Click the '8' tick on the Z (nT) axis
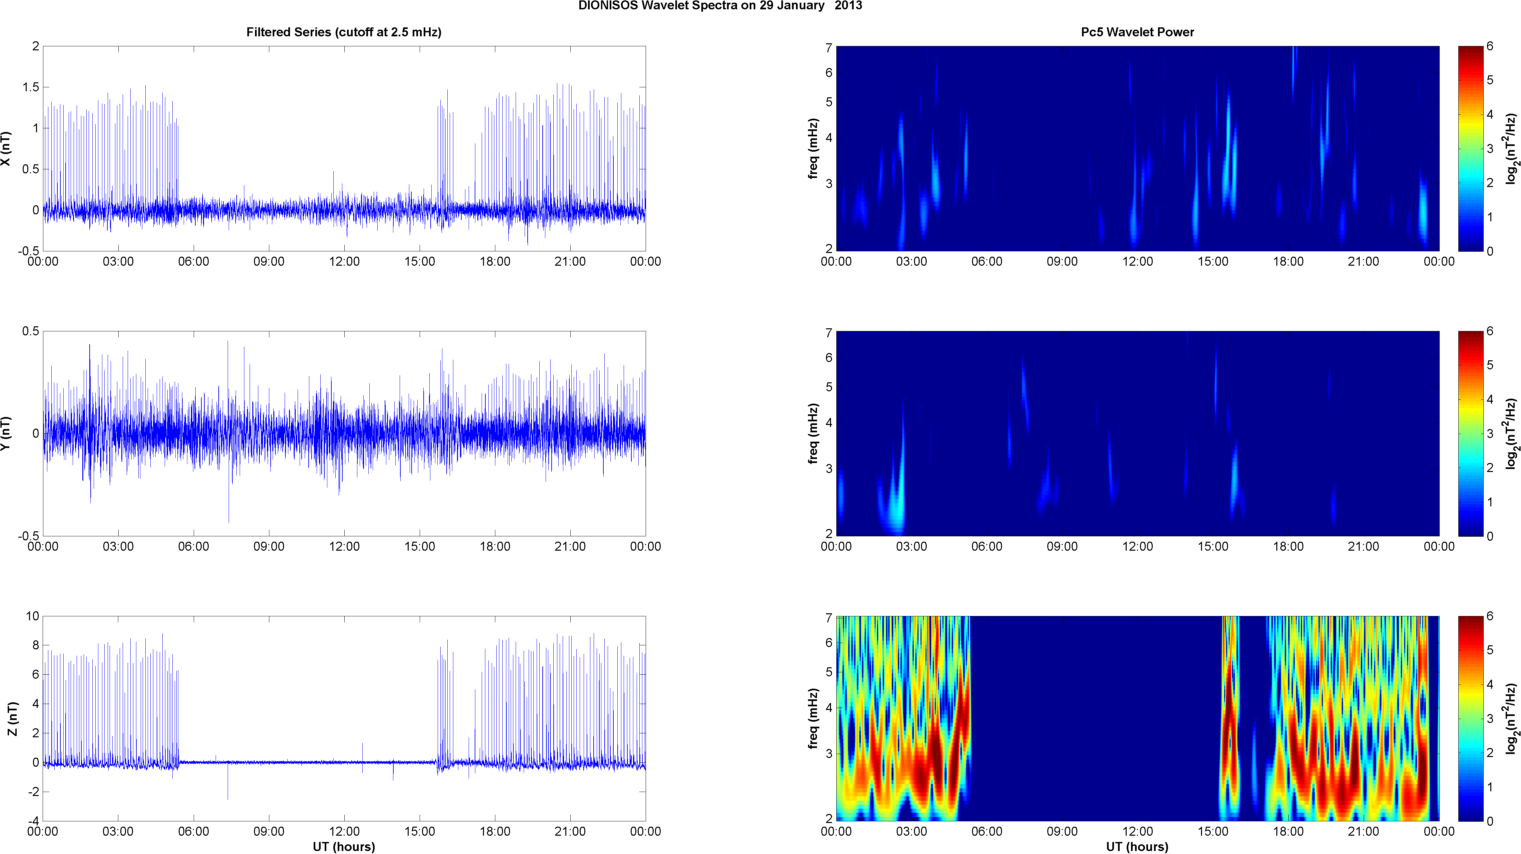1521x854 pixels. [x=37, y=645]
